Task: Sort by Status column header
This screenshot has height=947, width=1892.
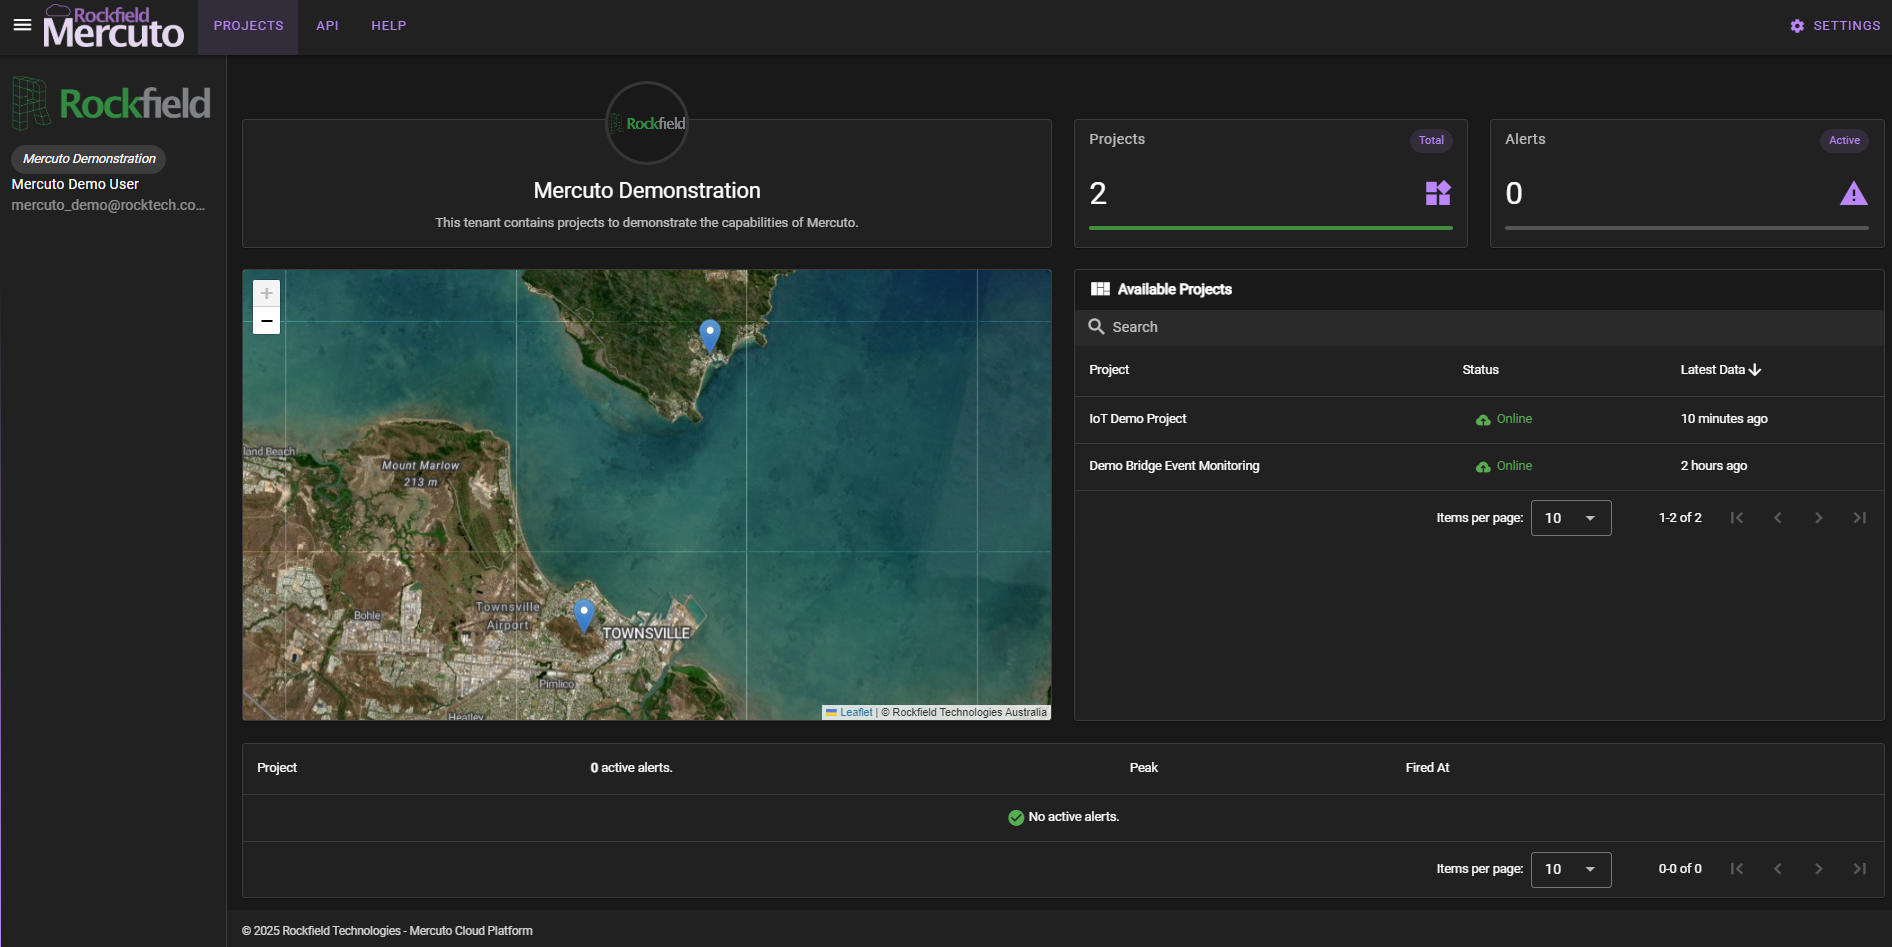Action: (1480, 370)
